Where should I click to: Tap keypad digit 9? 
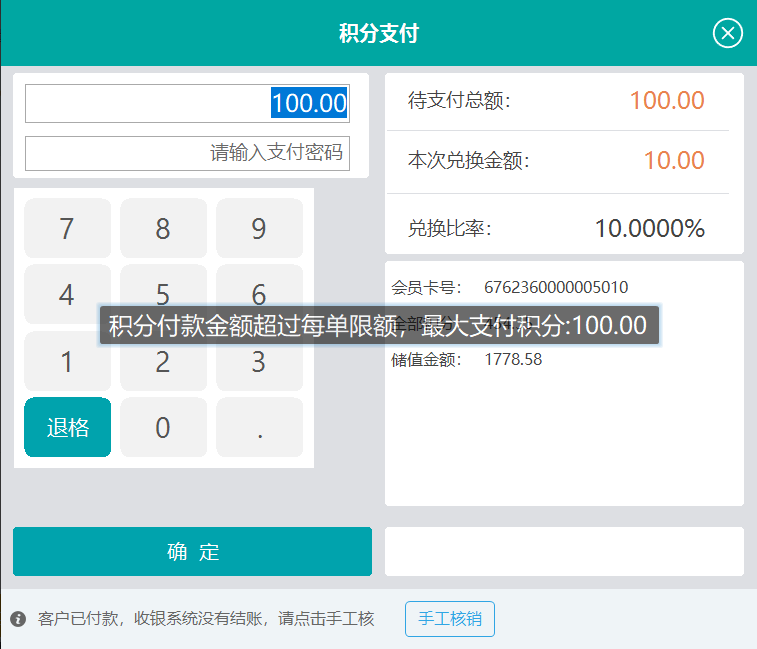pyautogui.click(x=259, y=228)
